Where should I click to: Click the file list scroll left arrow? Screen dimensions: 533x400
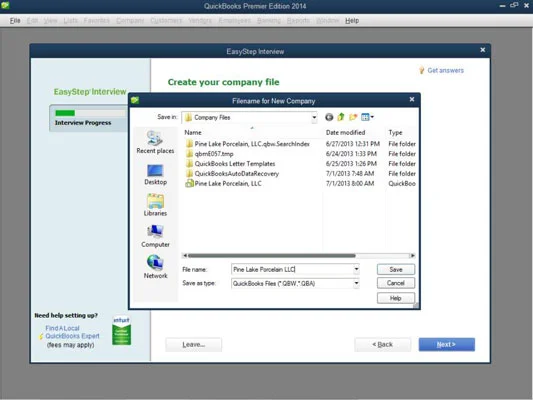point(185,256)
